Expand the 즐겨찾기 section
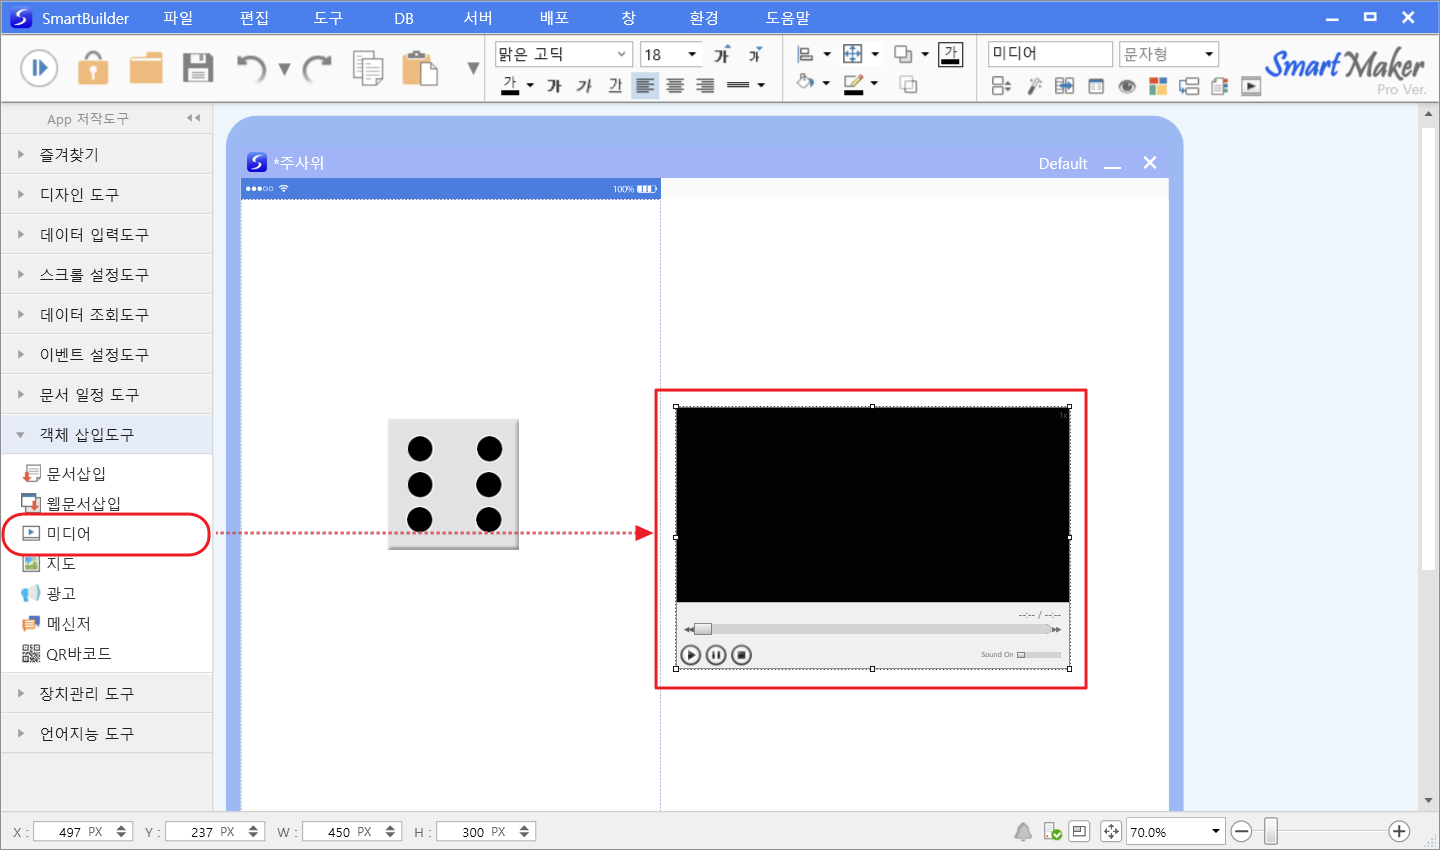1440x850 pixels. [x=106, y=154]
